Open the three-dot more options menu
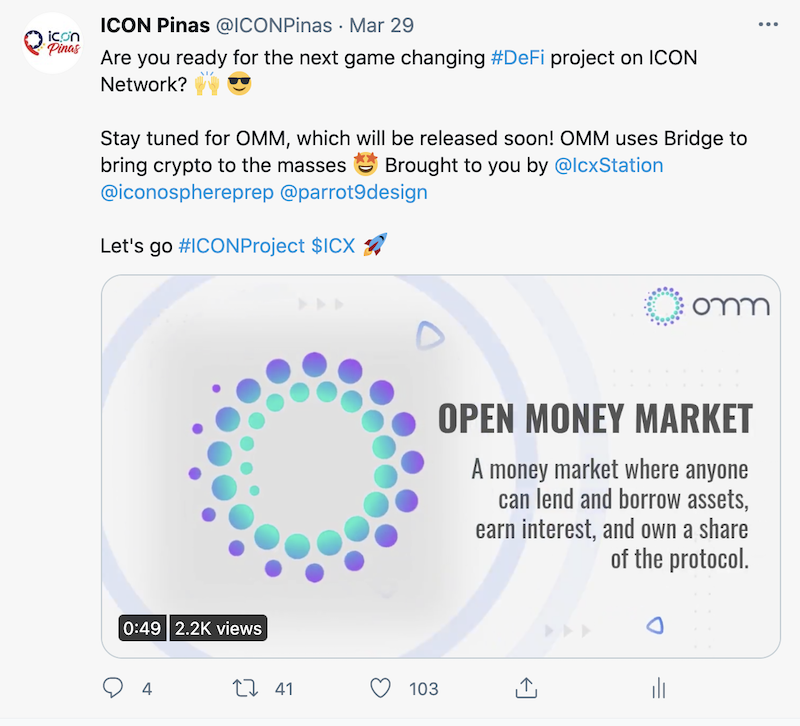 [x=768, y=23]
